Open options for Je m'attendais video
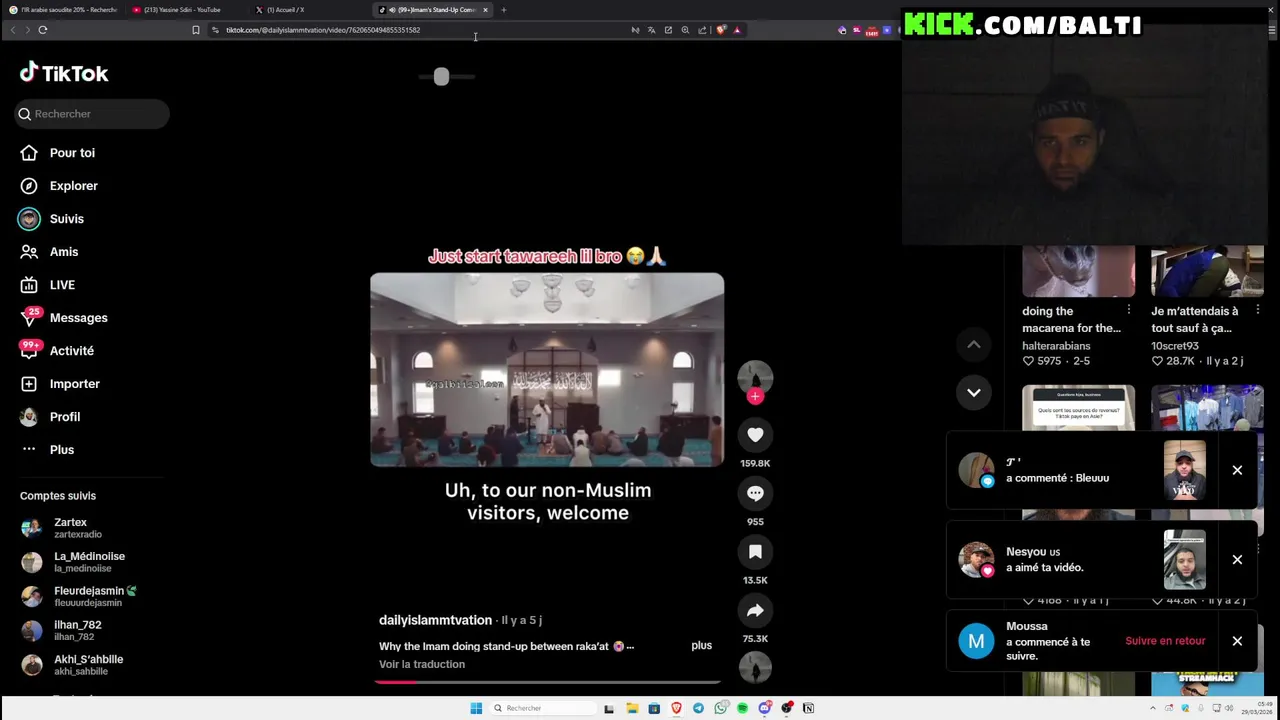The width and height of the screenshot is (1280, 720). pyautogui.click(x=1257, y=311)
